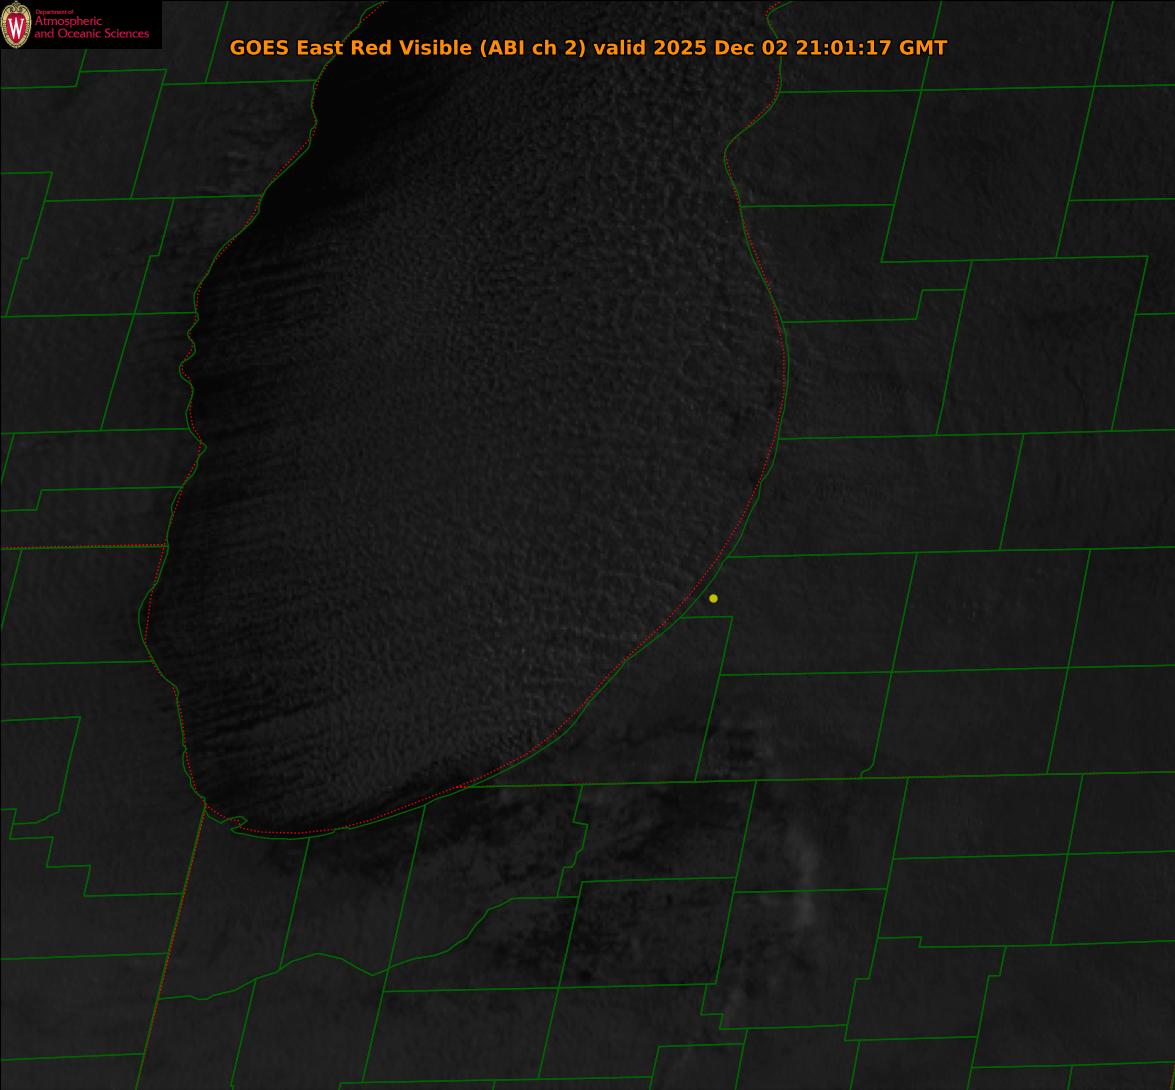Viewport: 1175px width, 1090px height.
Task: Click the yellow dot marker near the shoreline
Action: pyautogui.click(x=713, y=598)
